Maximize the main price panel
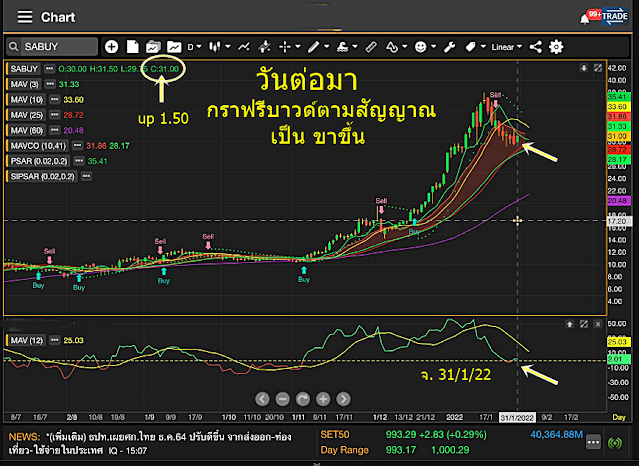Viewport: 639px width, 466px height. coord(597,68)
